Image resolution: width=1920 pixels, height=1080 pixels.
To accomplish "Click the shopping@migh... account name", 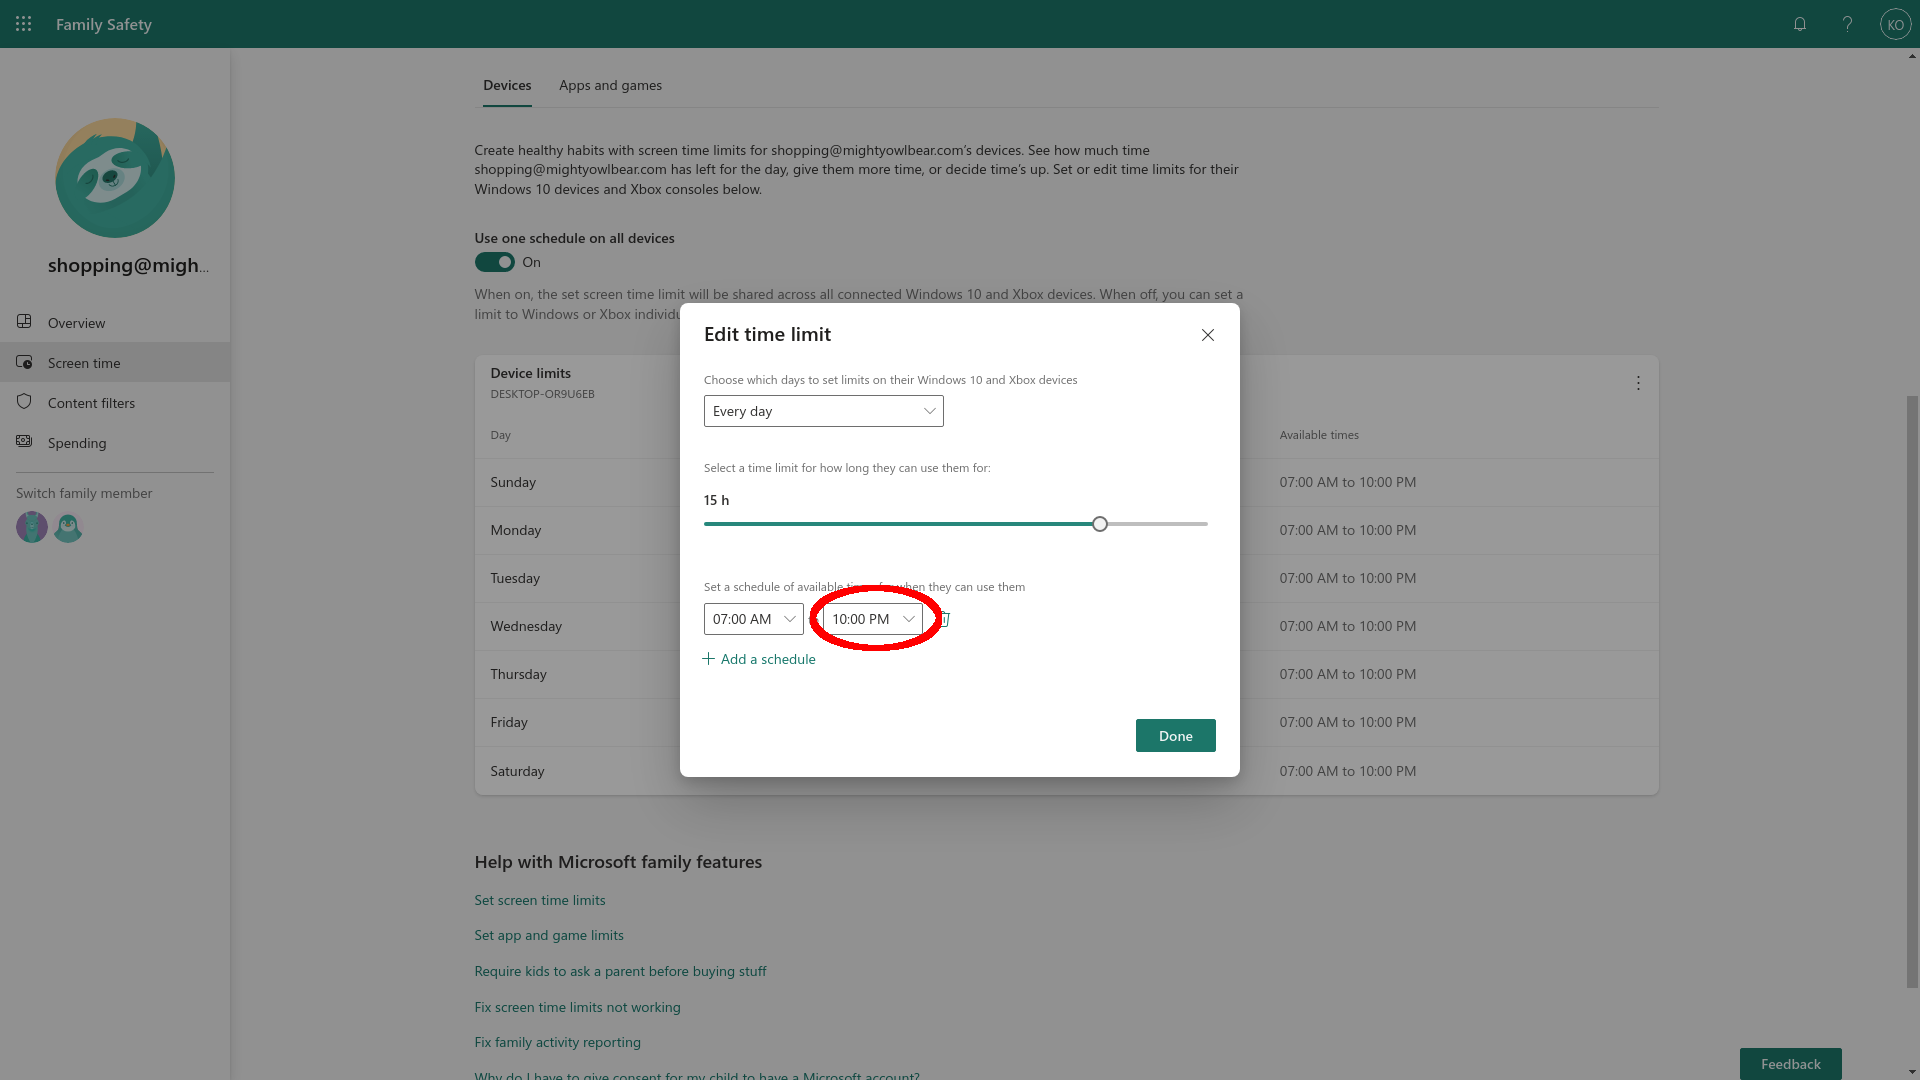I will click(x=128, y=265).
